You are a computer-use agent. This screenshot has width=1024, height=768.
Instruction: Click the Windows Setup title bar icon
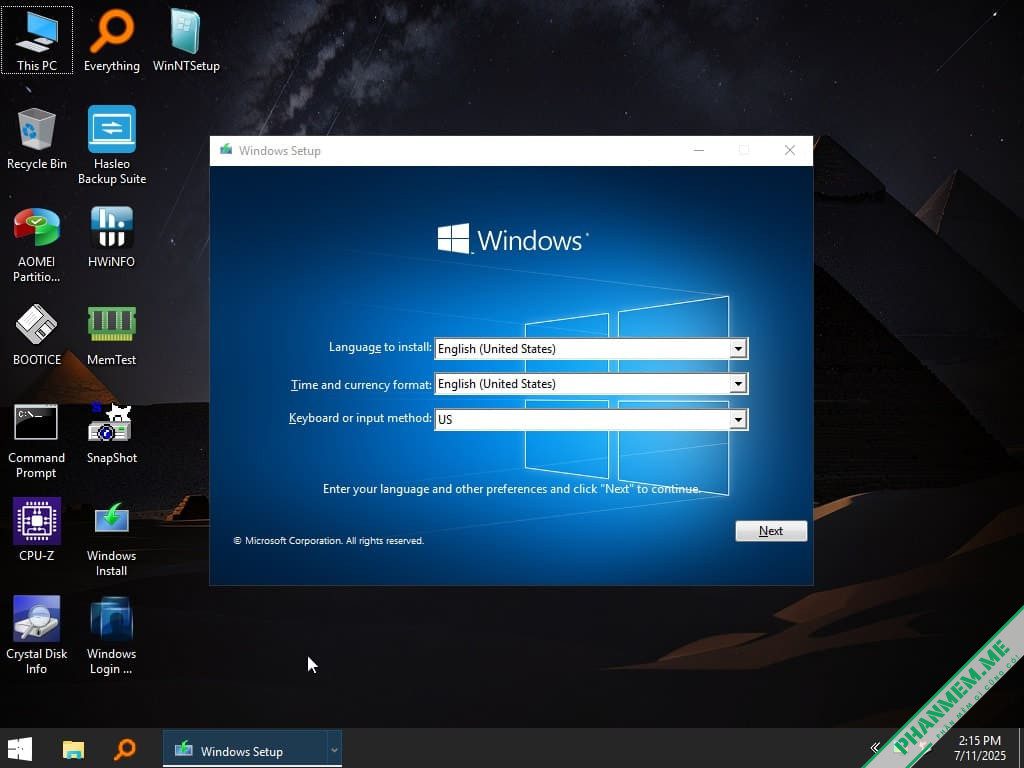click(x=227, y=150)
